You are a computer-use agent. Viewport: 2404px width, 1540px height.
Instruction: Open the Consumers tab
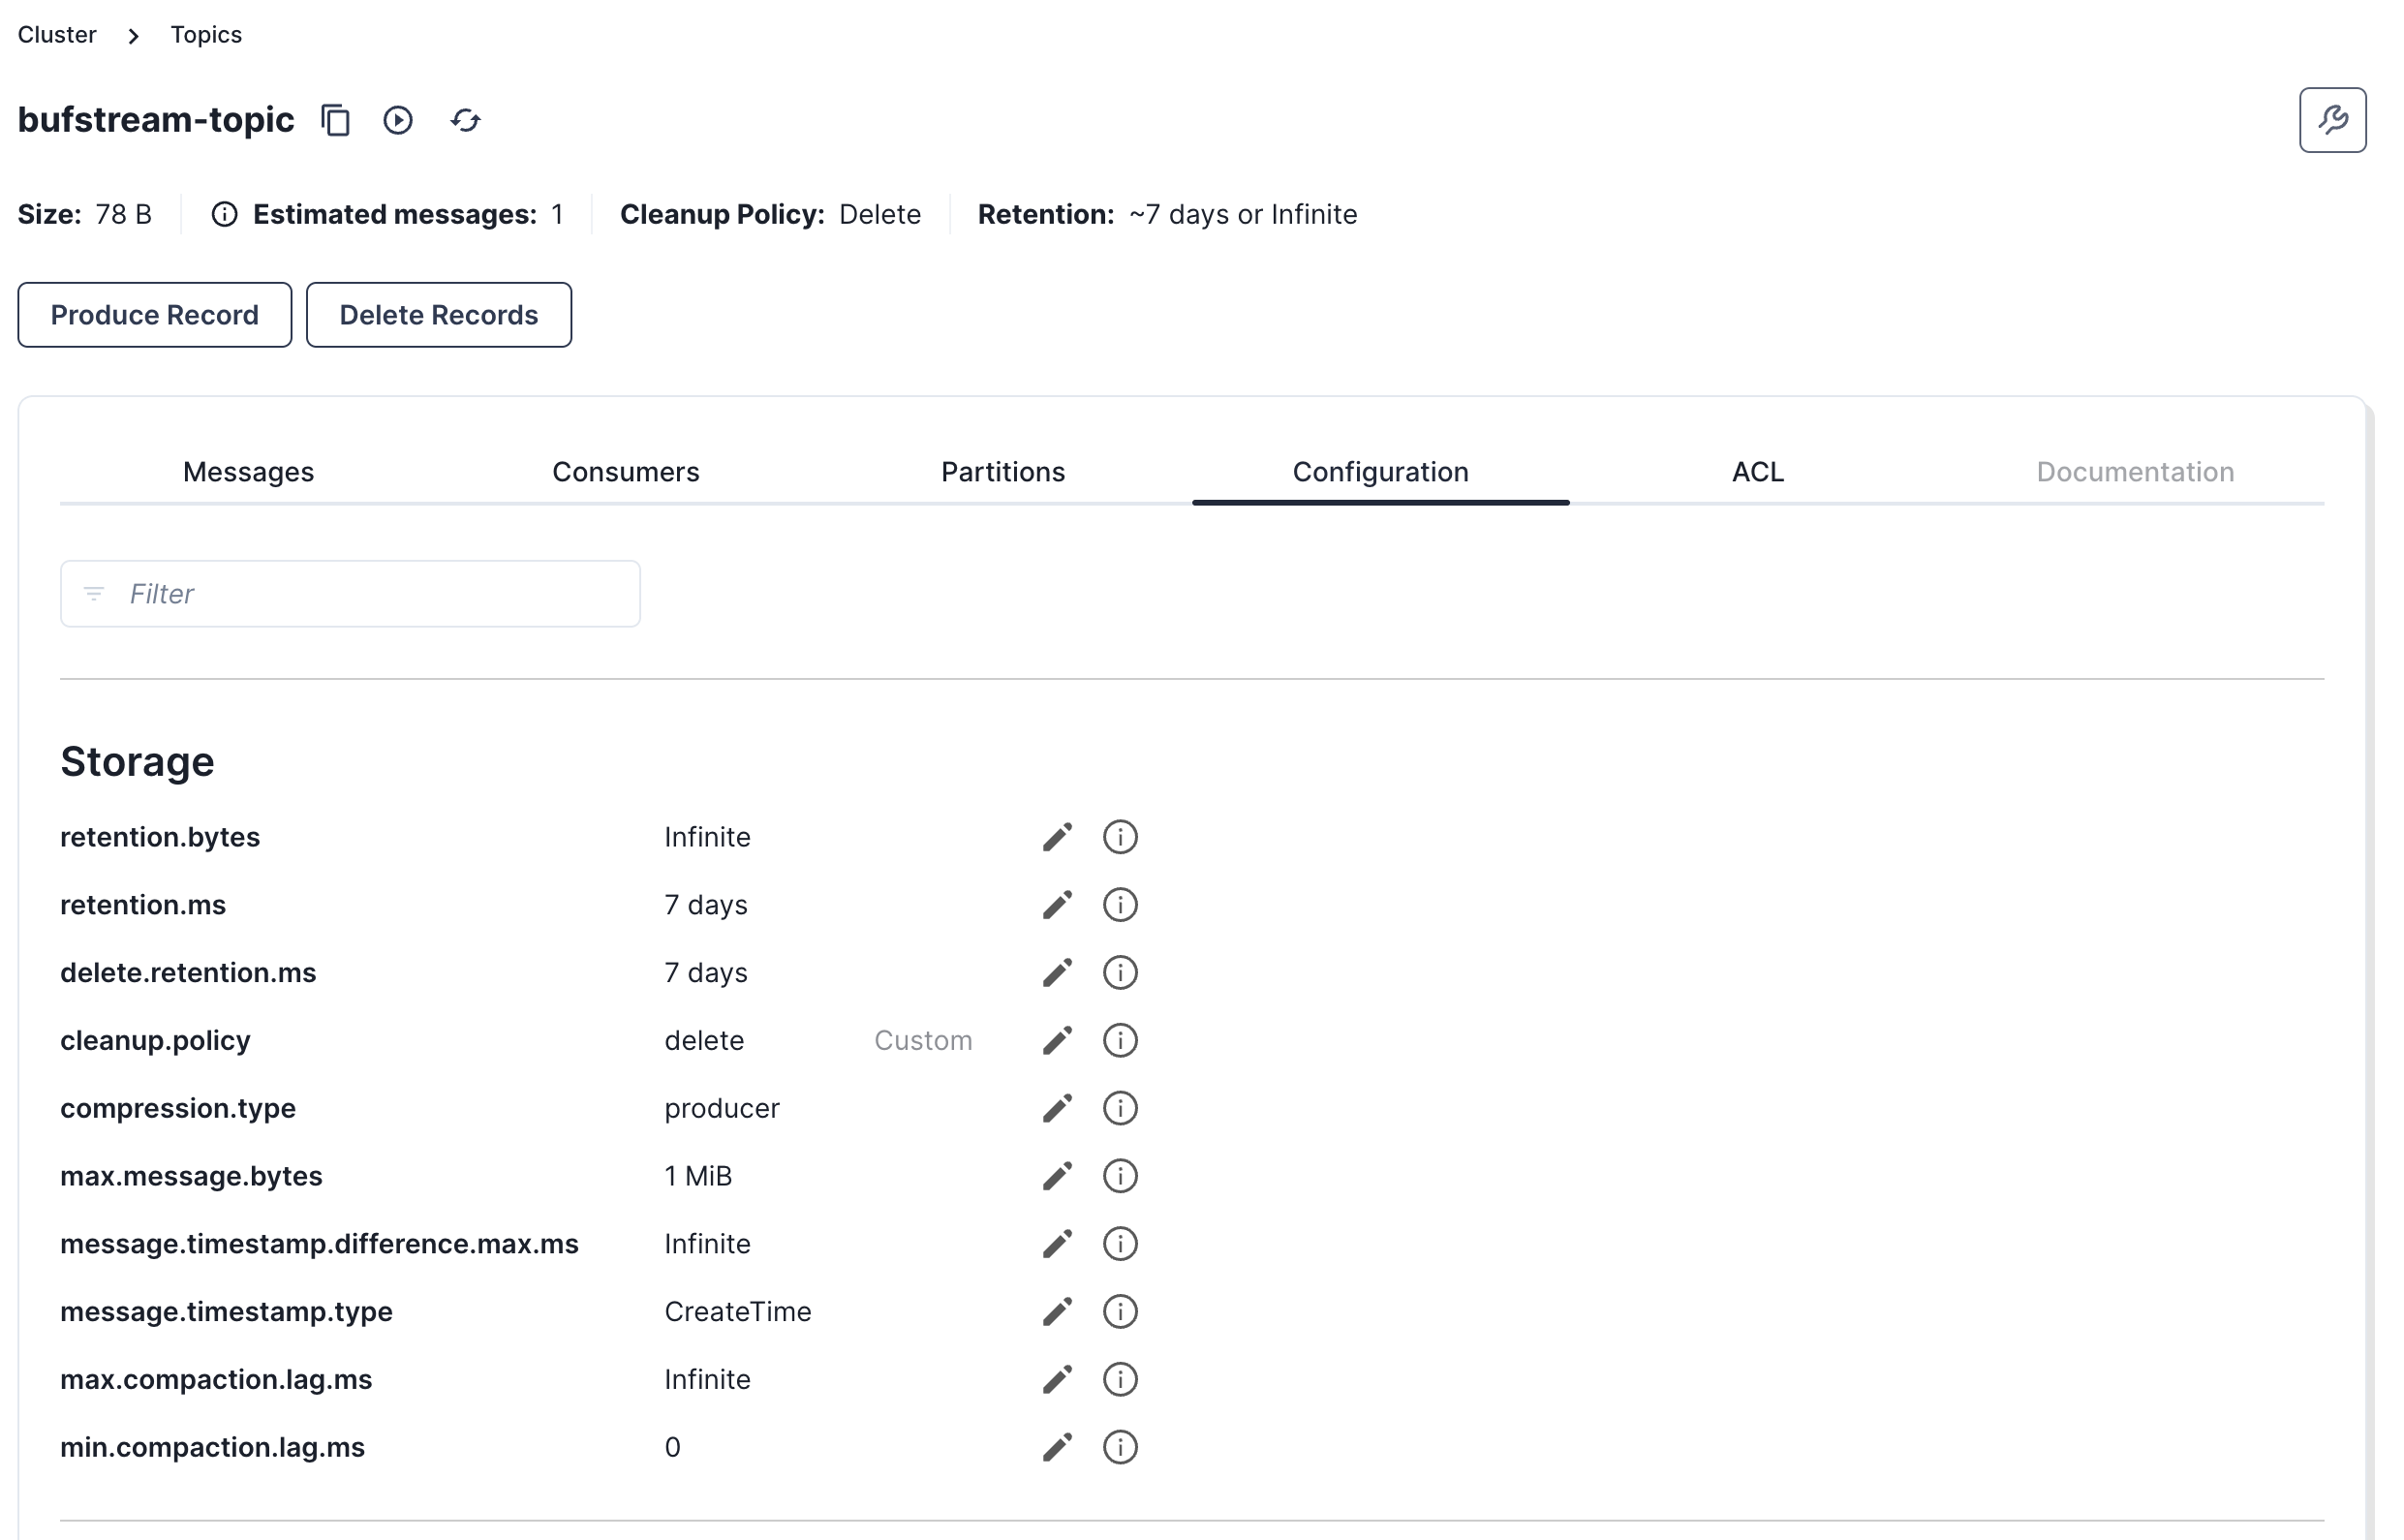pos(626,472)
